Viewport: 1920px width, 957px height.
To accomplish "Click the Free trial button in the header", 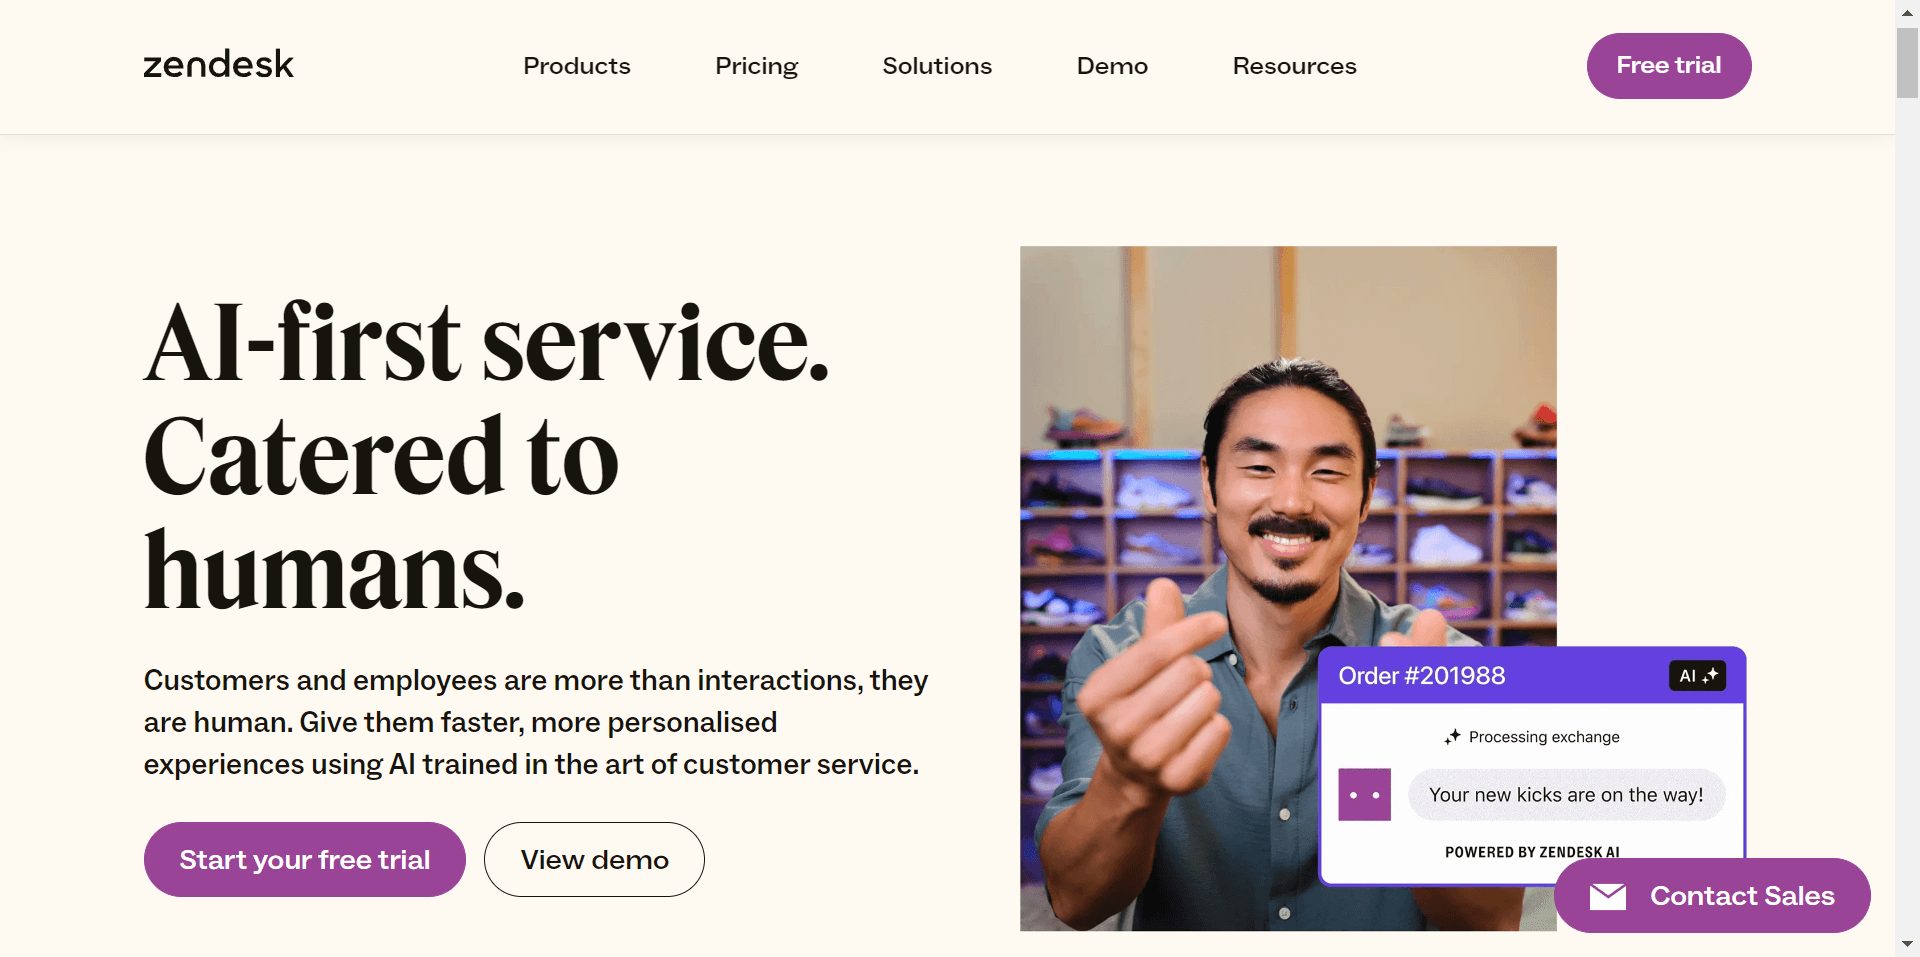I will click(x=1668, y=65).
